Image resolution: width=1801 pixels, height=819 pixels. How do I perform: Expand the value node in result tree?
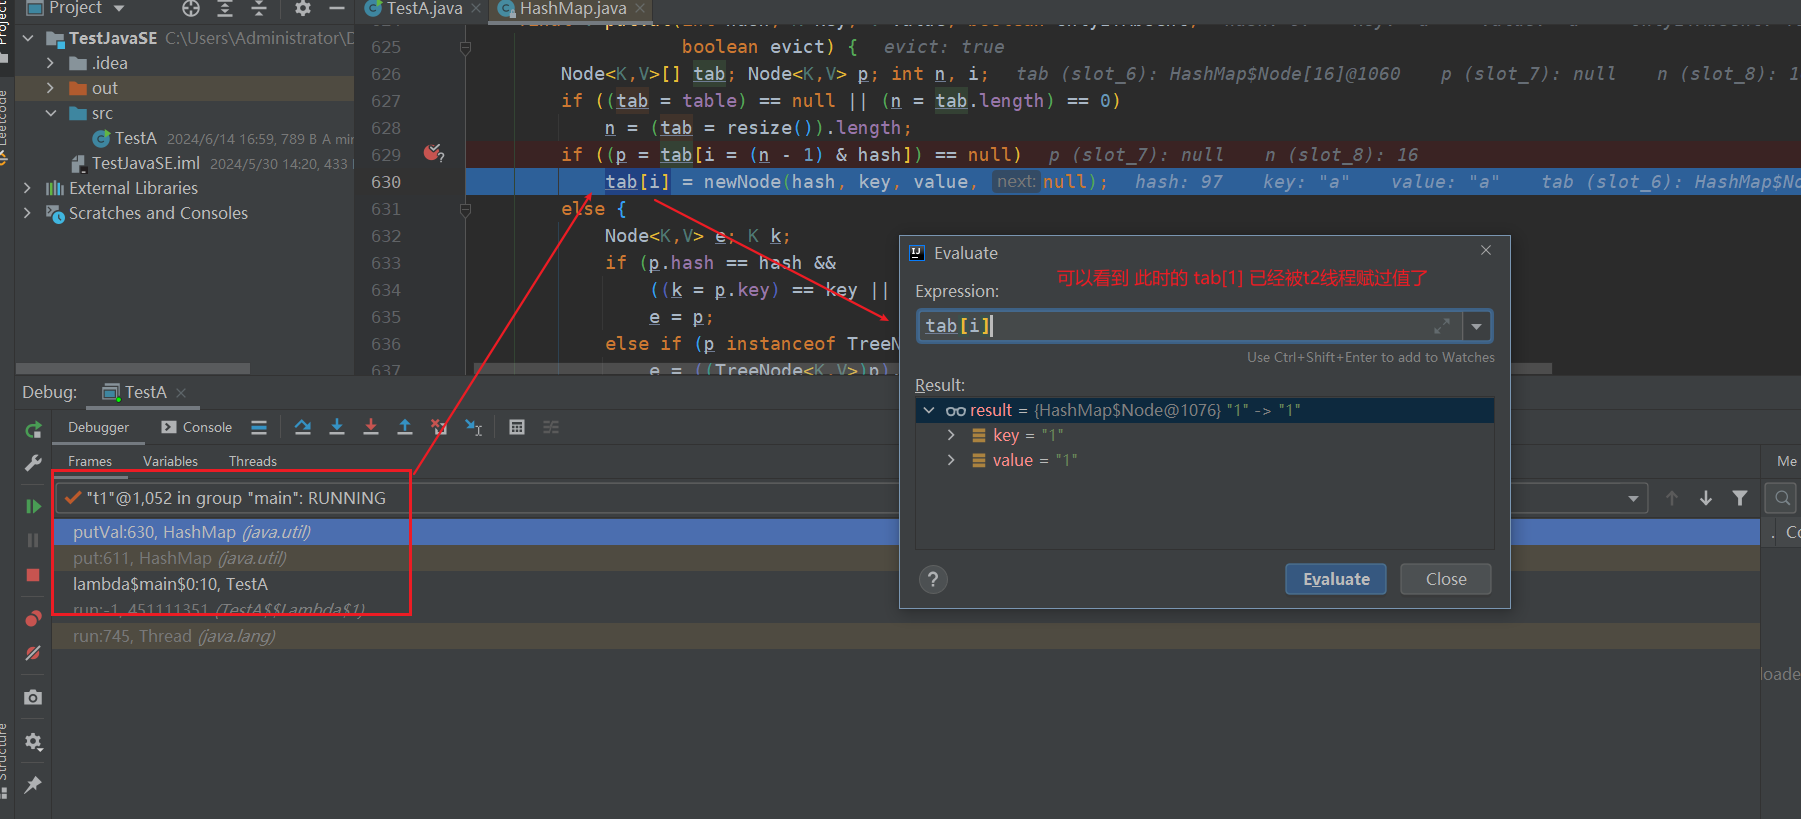tap(951, 460)
